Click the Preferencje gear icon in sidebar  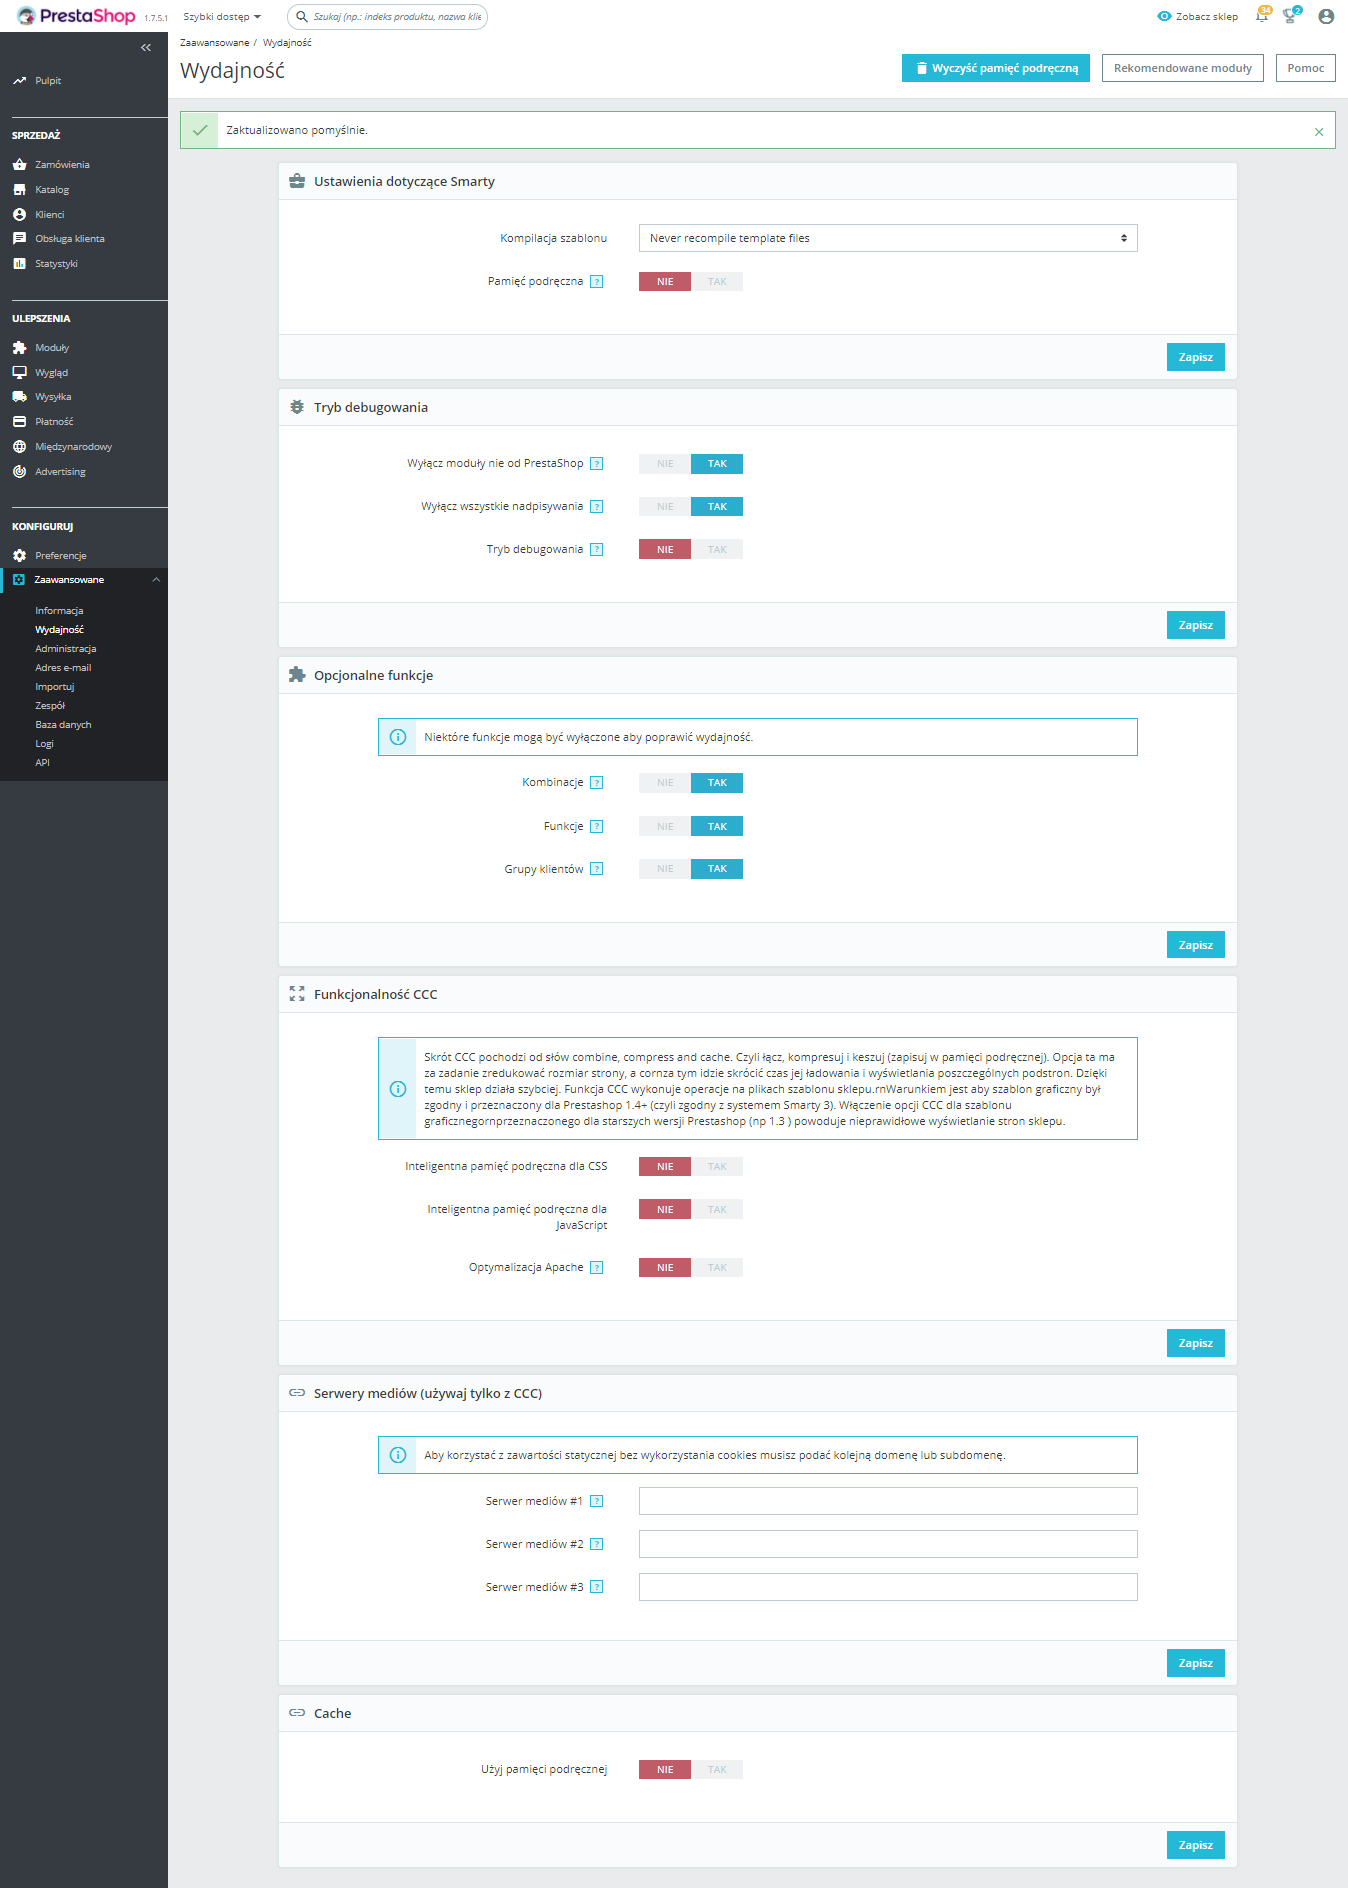point(19,556)
